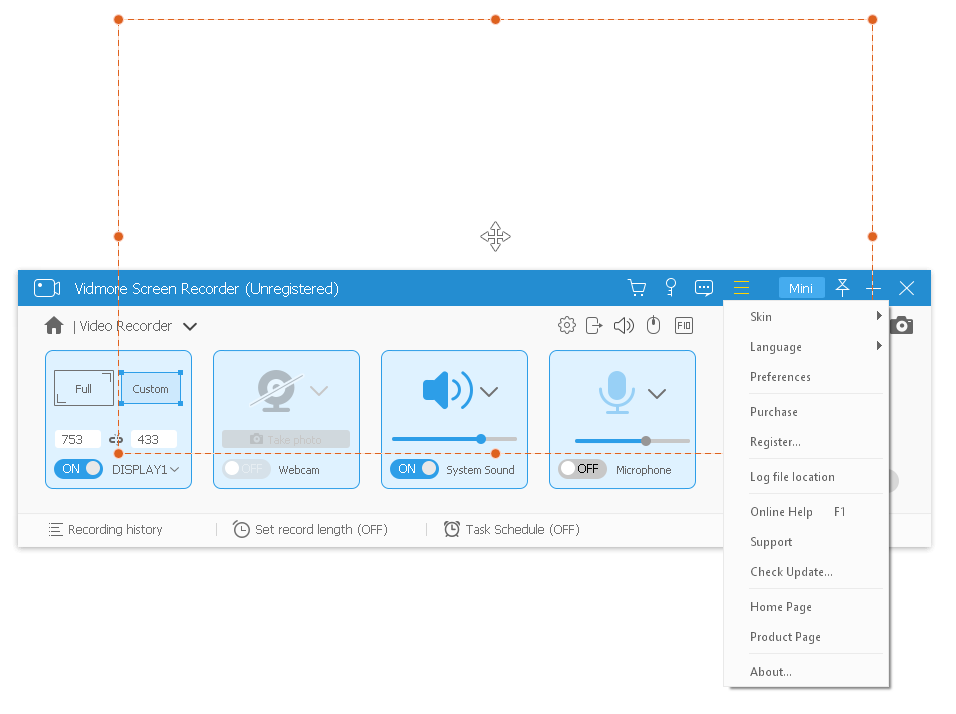The image size is (956, 714).
Task: Click the top-left capture region handle
Action: point(119,20)
